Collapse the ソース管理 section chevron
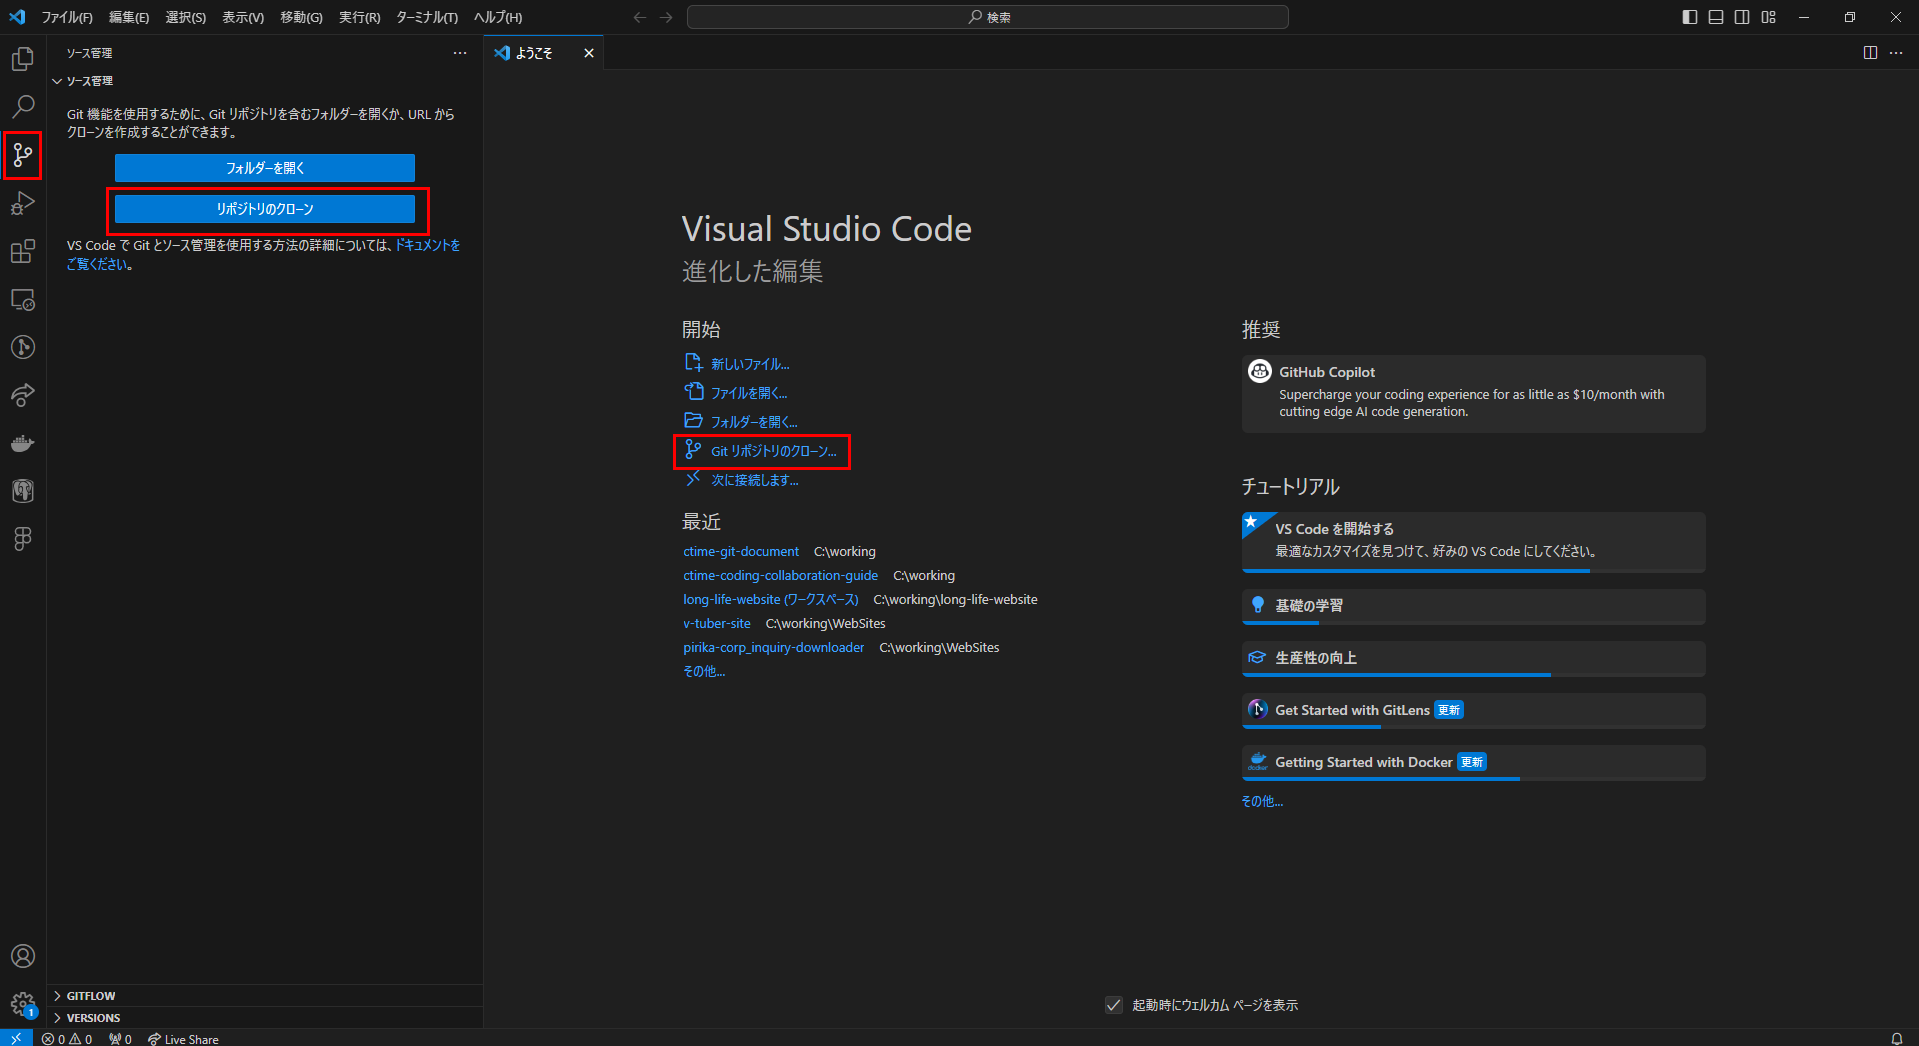Viewport: 1919px width, 1046px height. click(57, 81)
